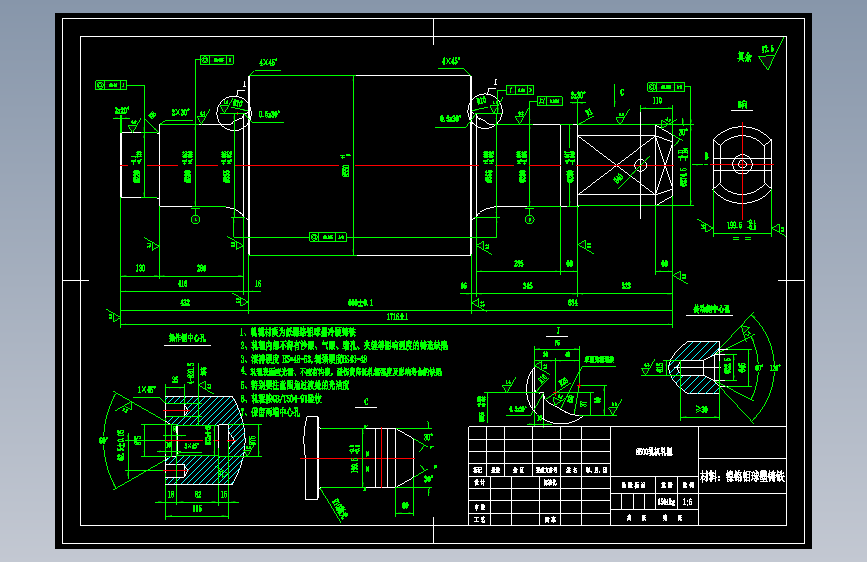Click the I detail view label

(x=558, y=330)
